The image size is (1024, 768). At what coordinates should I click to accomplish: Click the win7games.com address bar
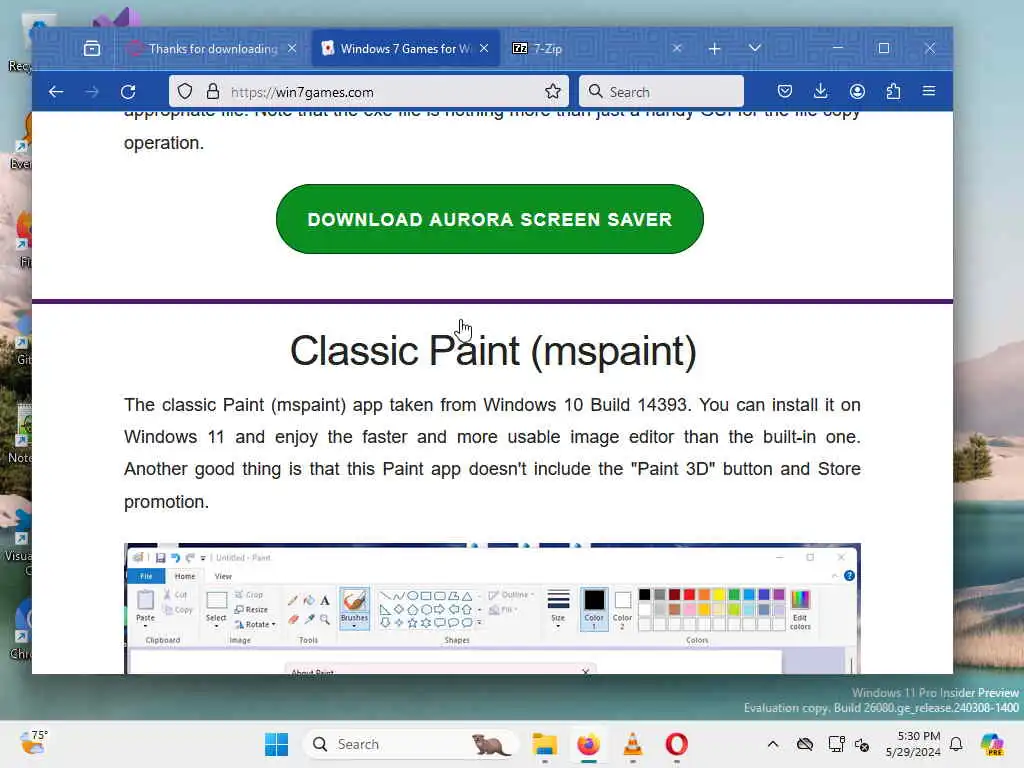(369, 91)
